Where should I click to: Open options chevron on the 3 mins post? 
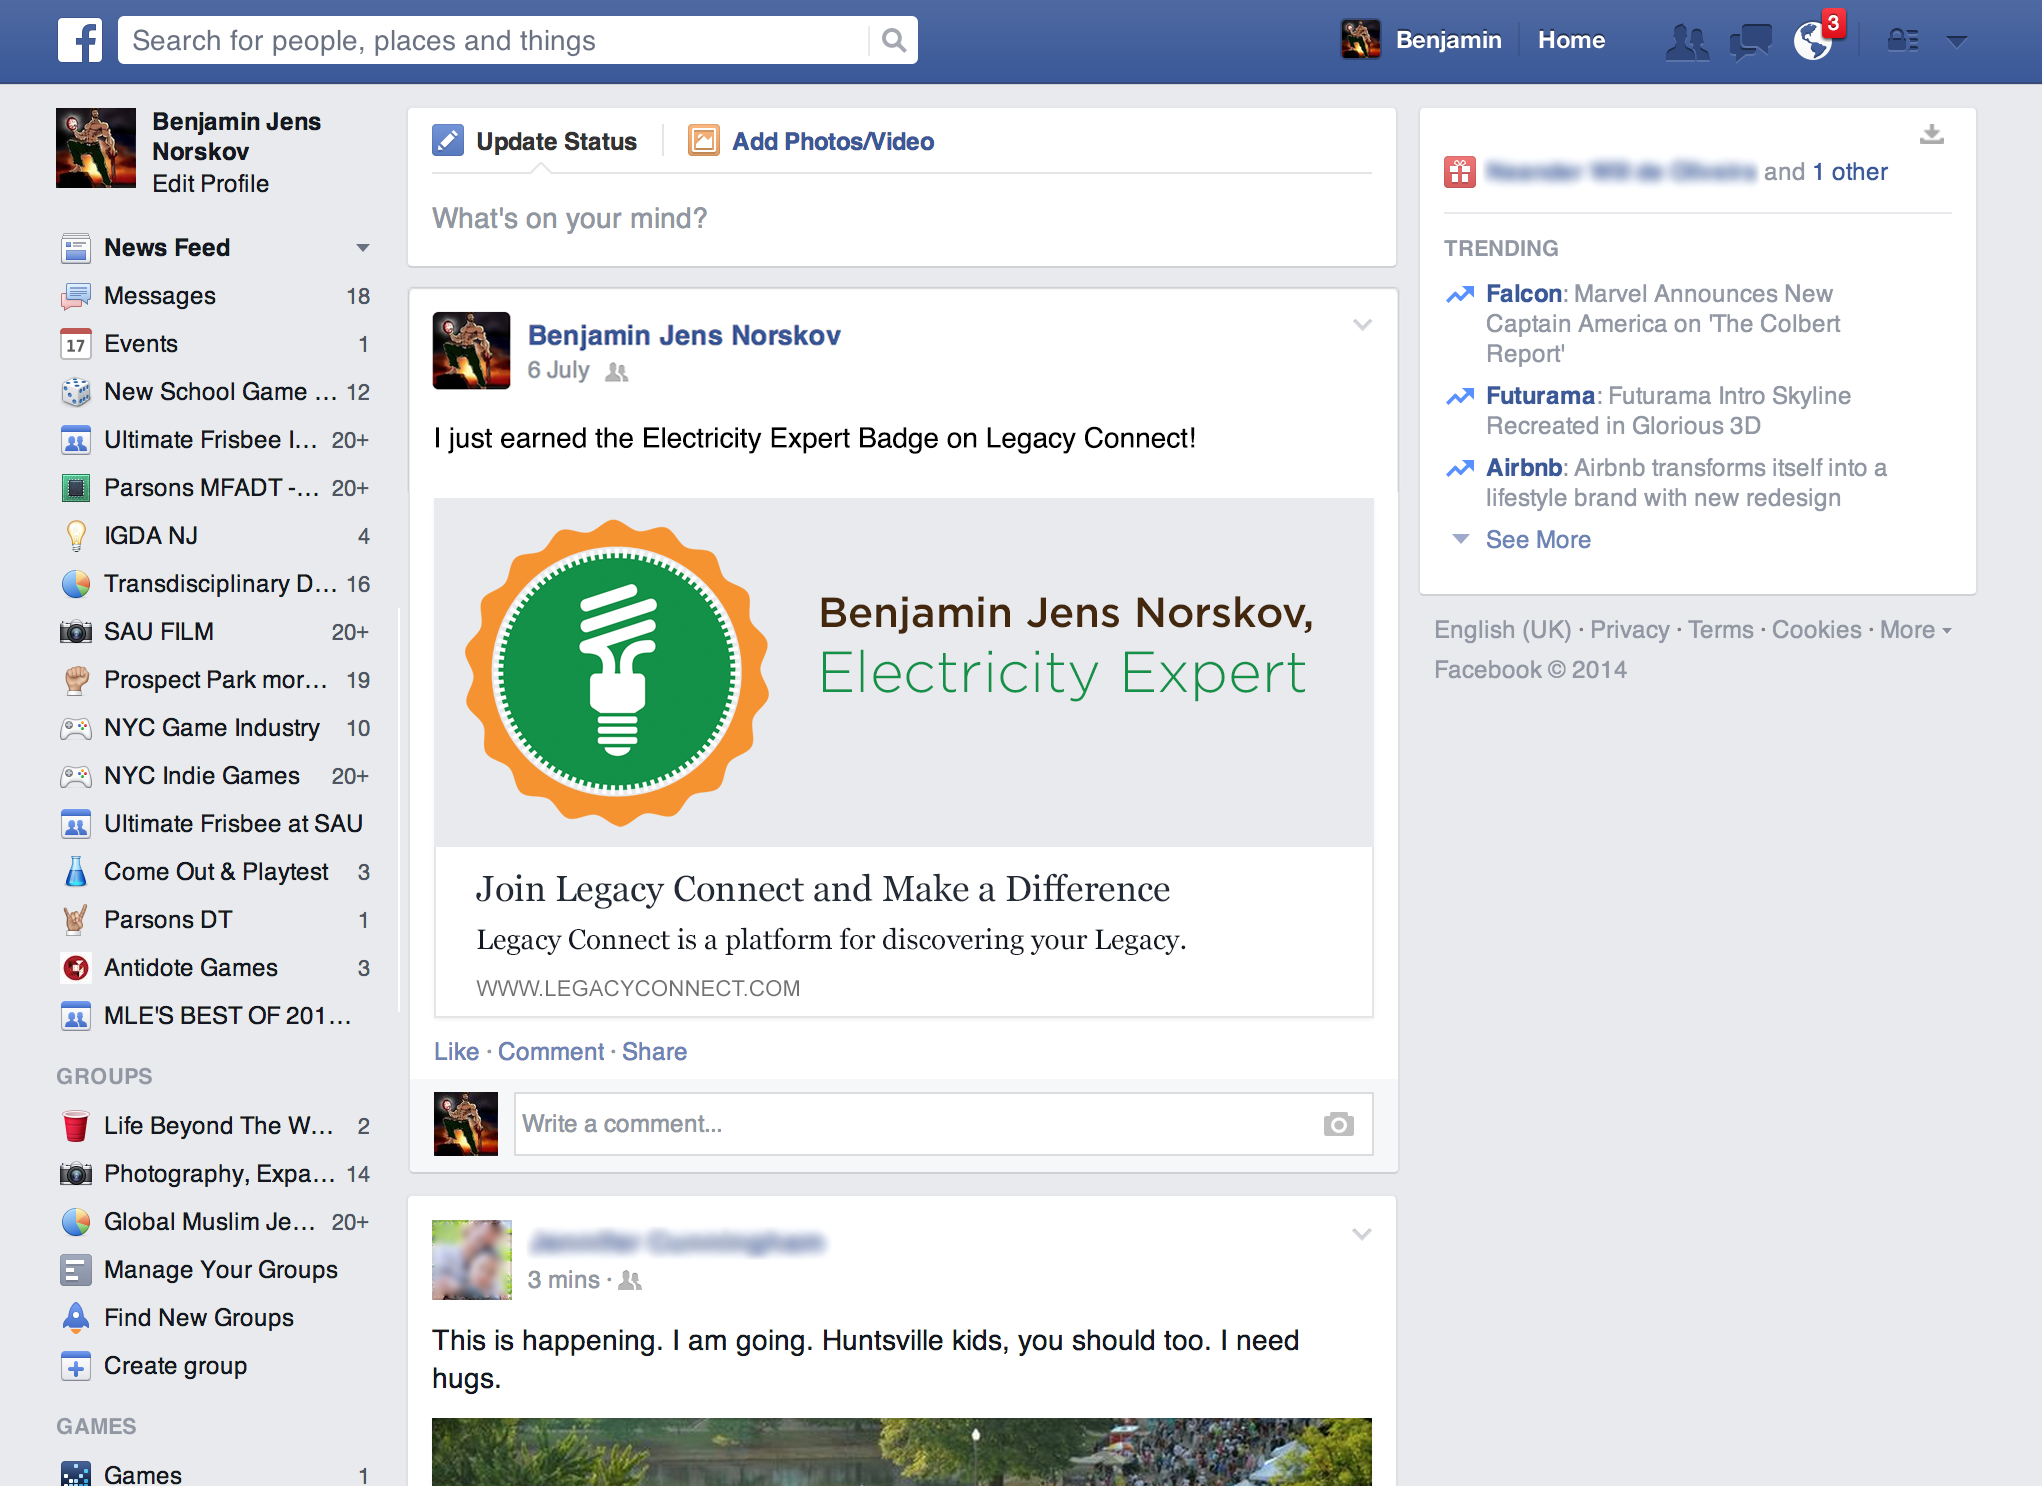(x=1362, y=1234)
